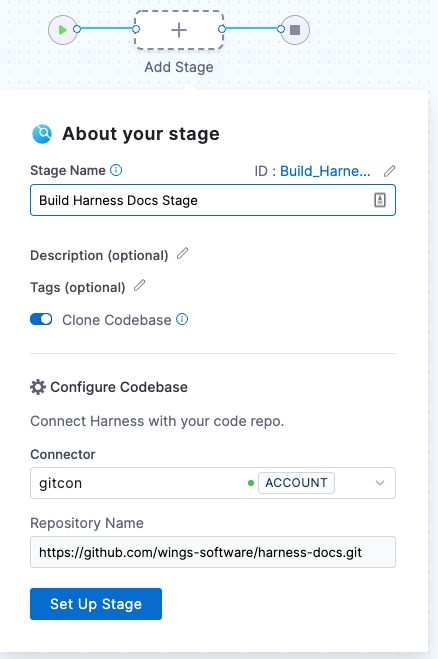Edit Tags with its pencil icon
This screenshot has height=659, width=438.
(x=140, y=285)
